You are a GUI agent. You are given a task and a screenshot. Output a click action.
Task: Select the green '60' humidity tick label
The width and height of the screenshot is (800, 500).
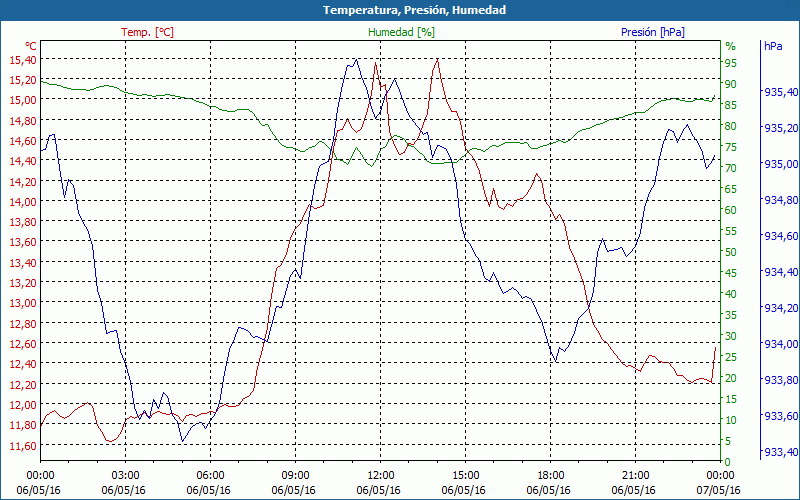(731, 210)
